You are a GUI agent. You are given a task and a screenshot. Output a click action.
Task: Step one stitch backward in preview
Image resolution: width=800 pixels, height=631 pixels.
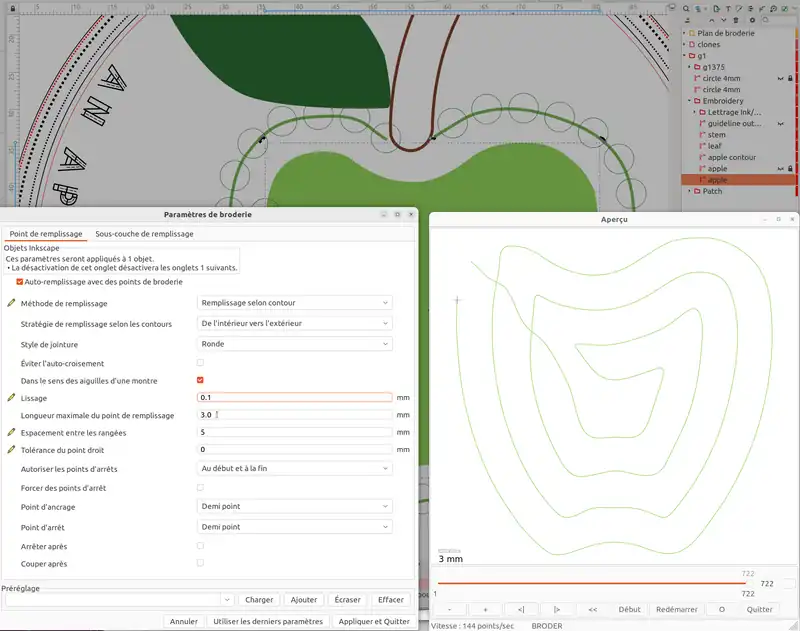[x=521, y=609]
